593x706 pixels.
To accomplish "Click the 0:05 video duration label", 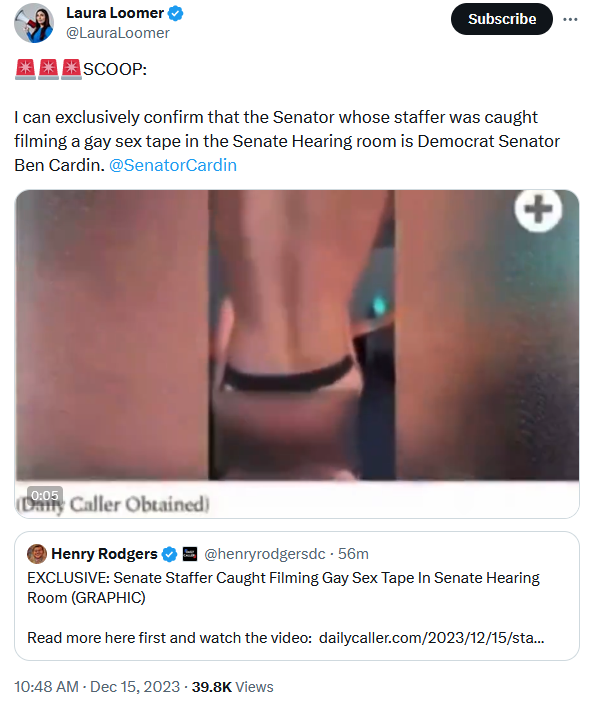I will (x=45, y=495).
